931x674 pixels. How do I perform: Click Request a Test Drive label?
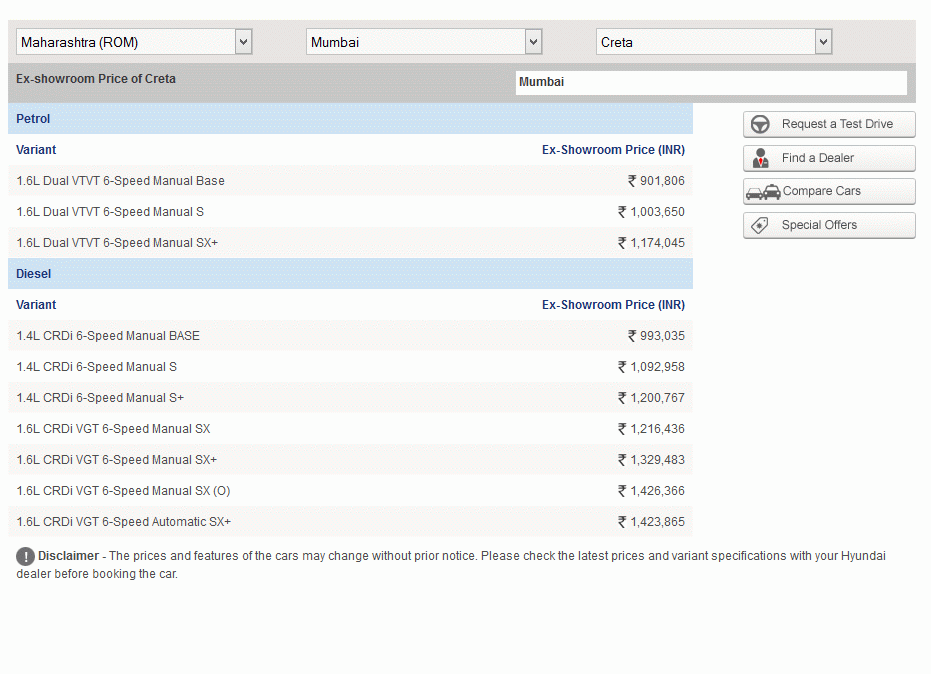click(837, 124)
